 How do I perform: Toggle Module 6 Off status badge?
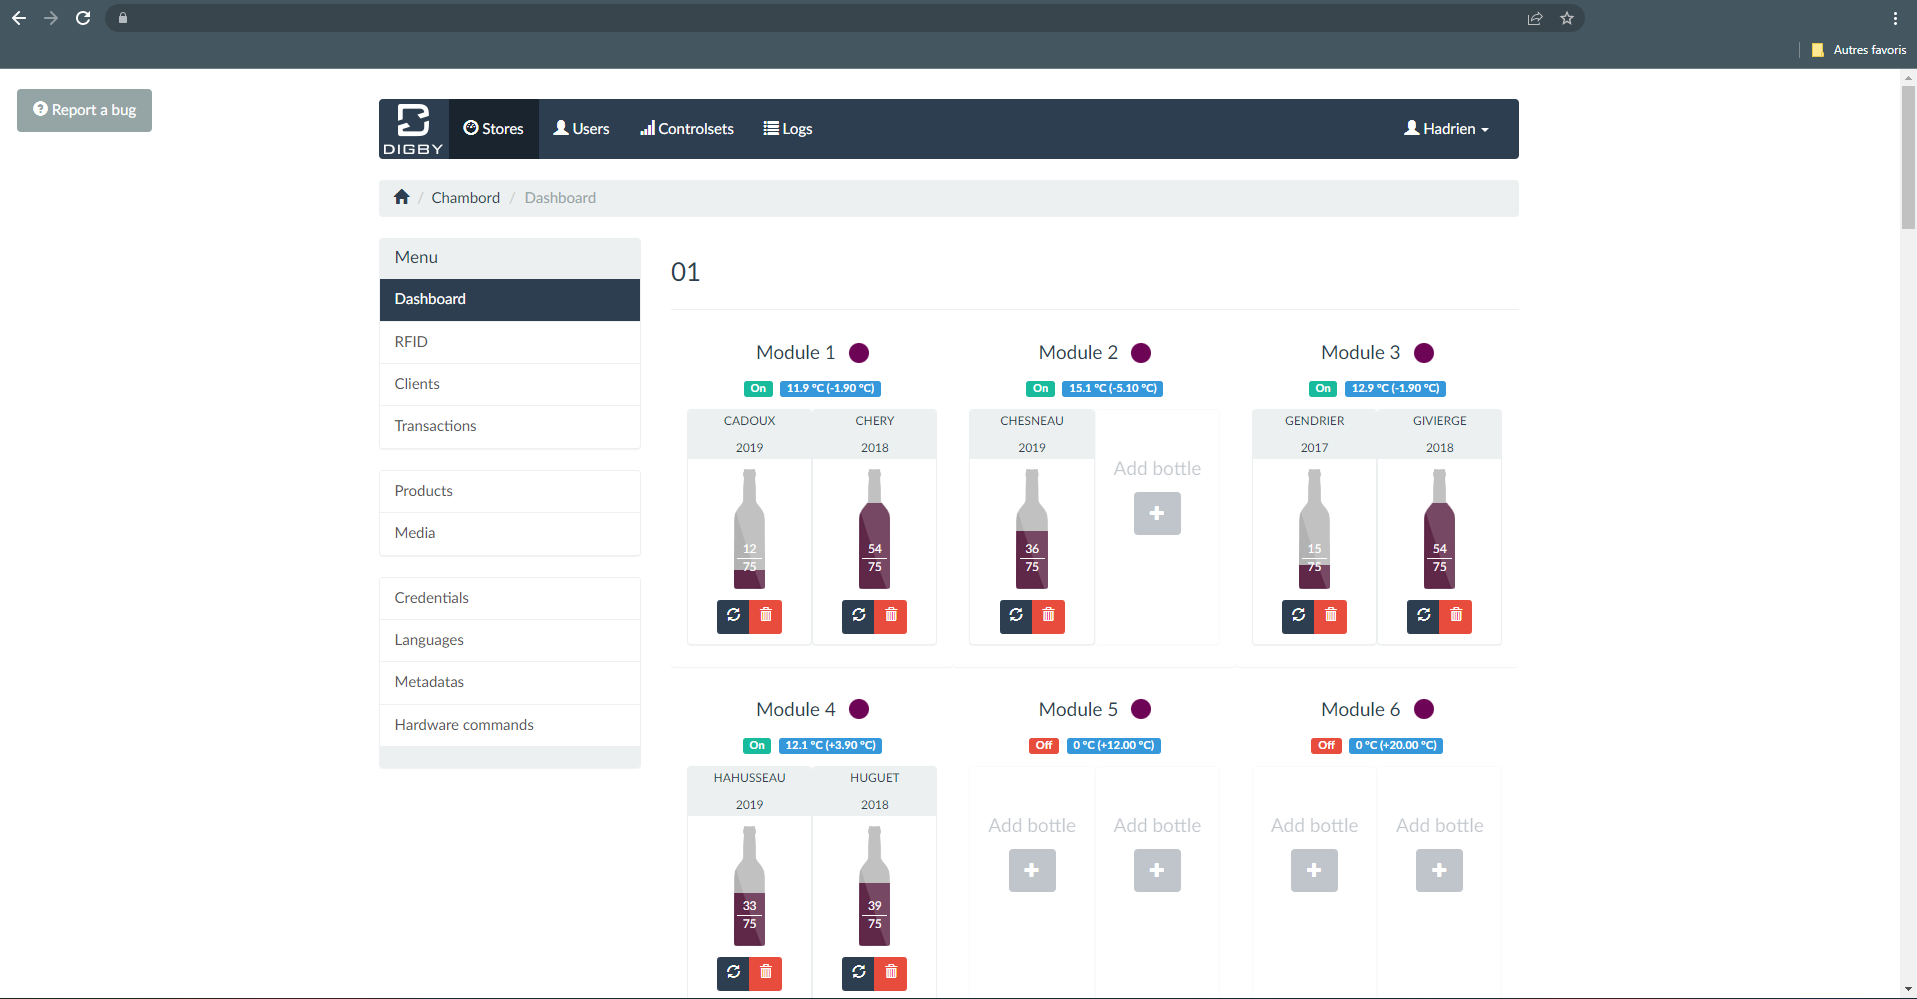tap(1326, 745)
